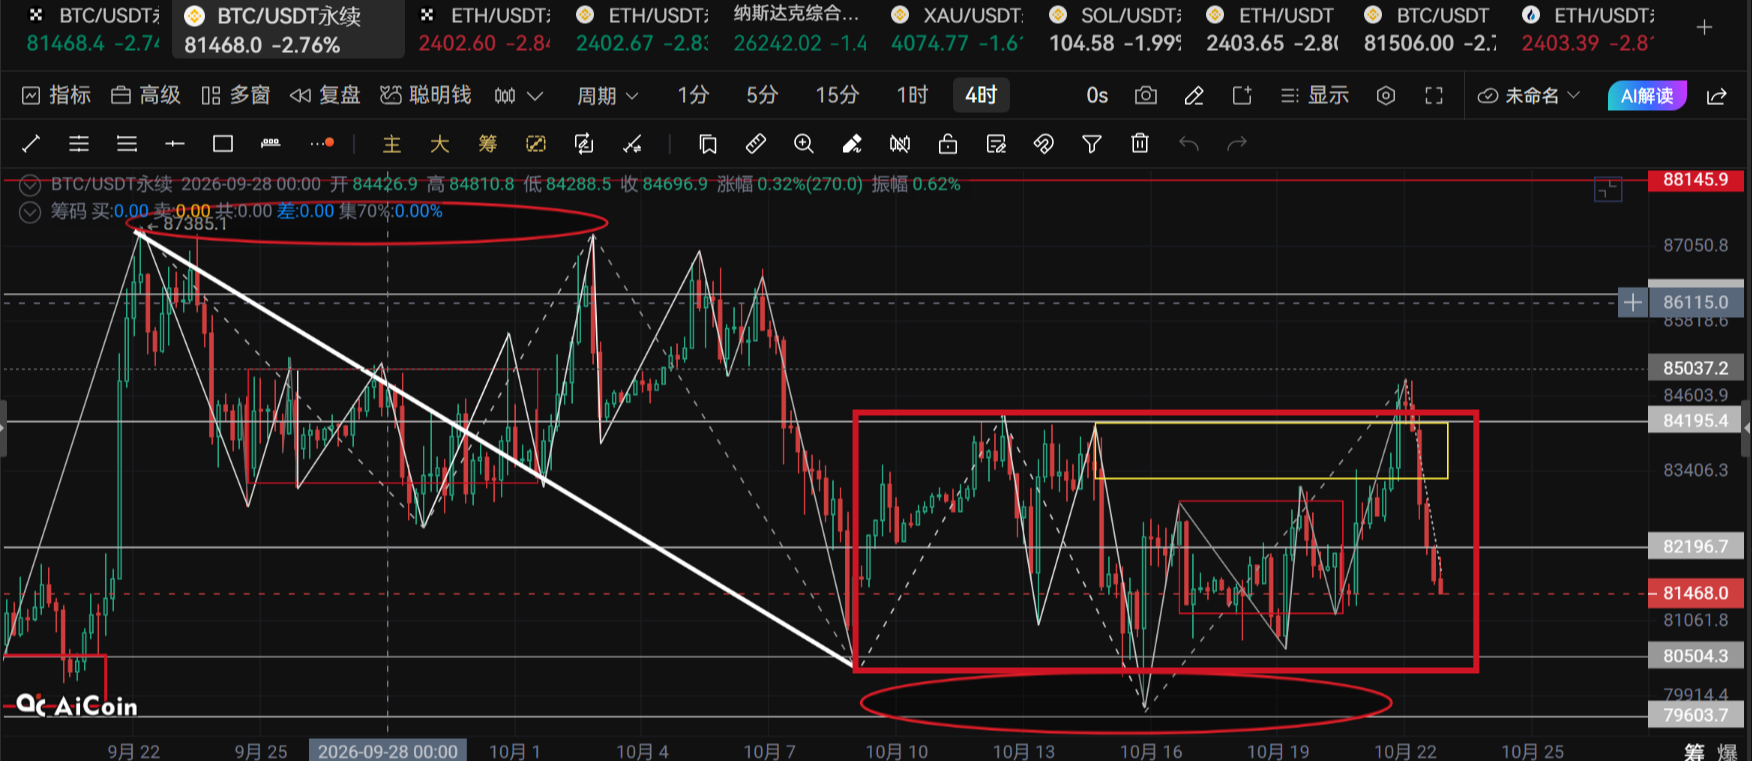The image size is (1752, 761).
Task: Click the AI解读 button
Action: (1647, 95)
